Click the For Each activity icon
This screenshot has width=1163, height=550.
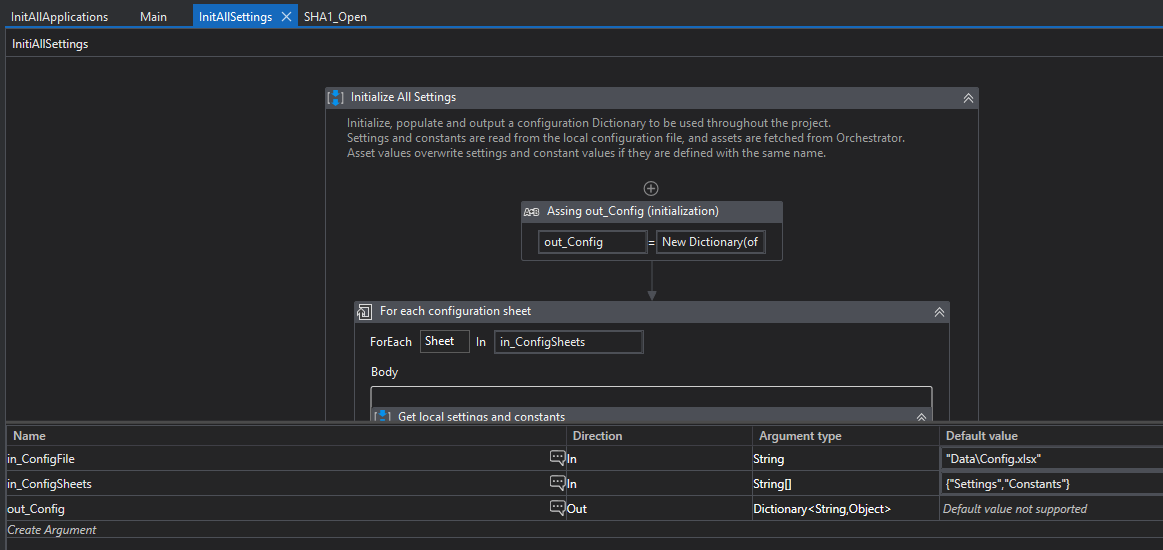click(x=366, y=312)
